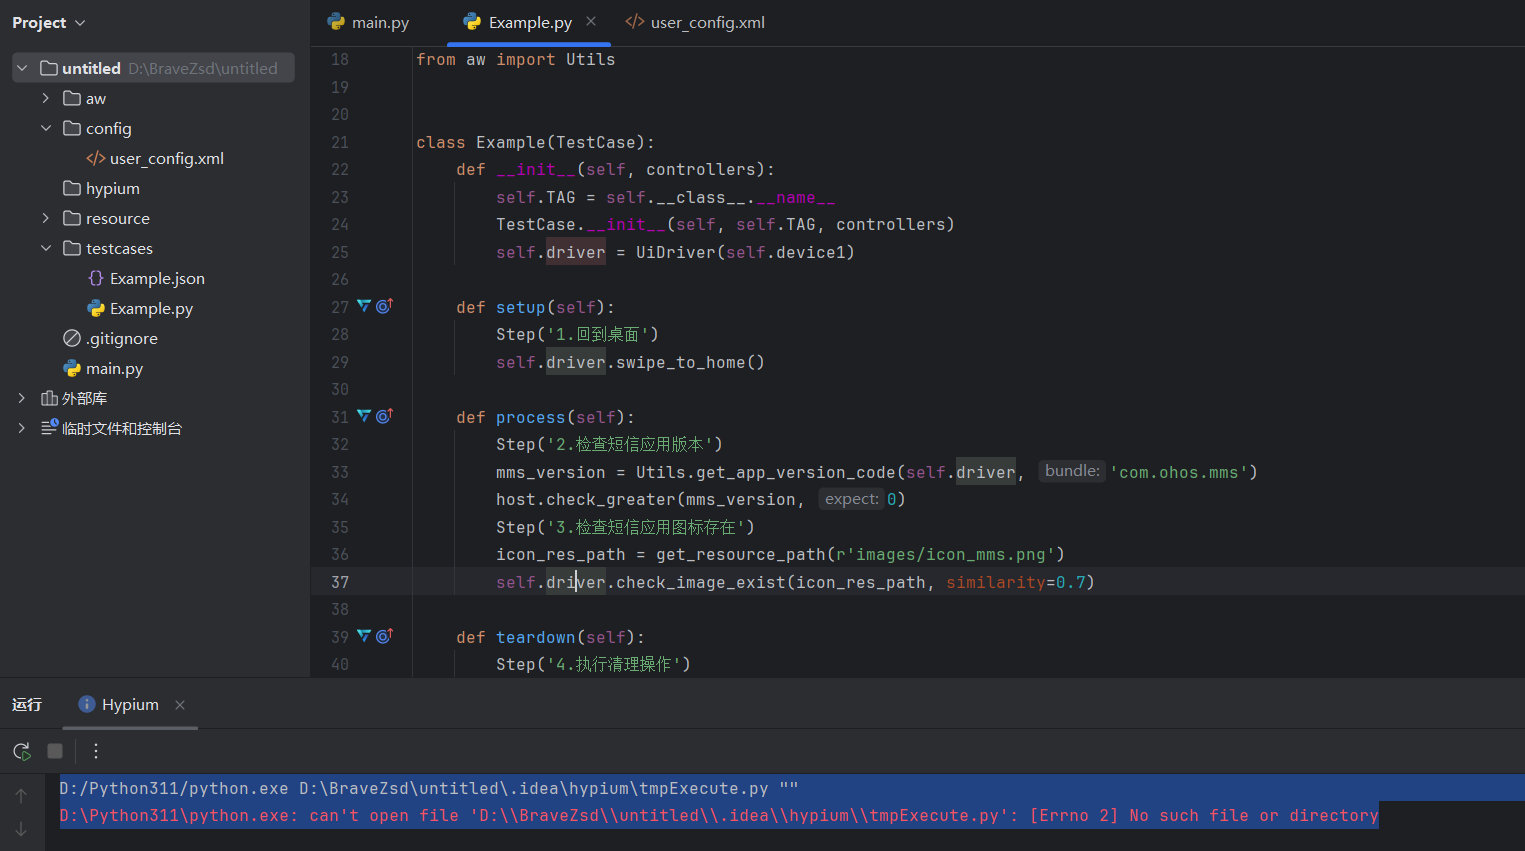The height and width of the screenshot is (851, 1525).
Task: Click blue triangle gutter icon on line 39
Action: point(364,636)
